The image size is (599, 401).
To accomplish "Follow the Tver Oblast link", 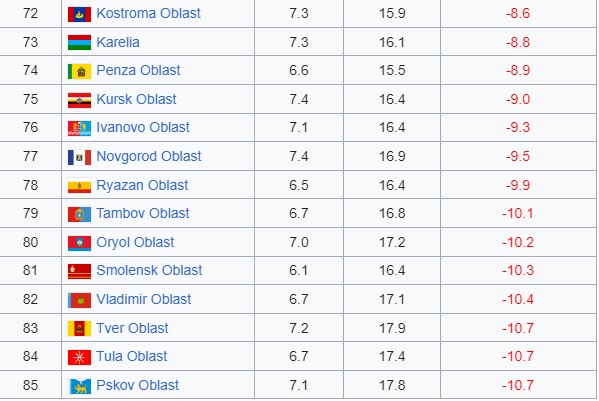I will [132, 328].
